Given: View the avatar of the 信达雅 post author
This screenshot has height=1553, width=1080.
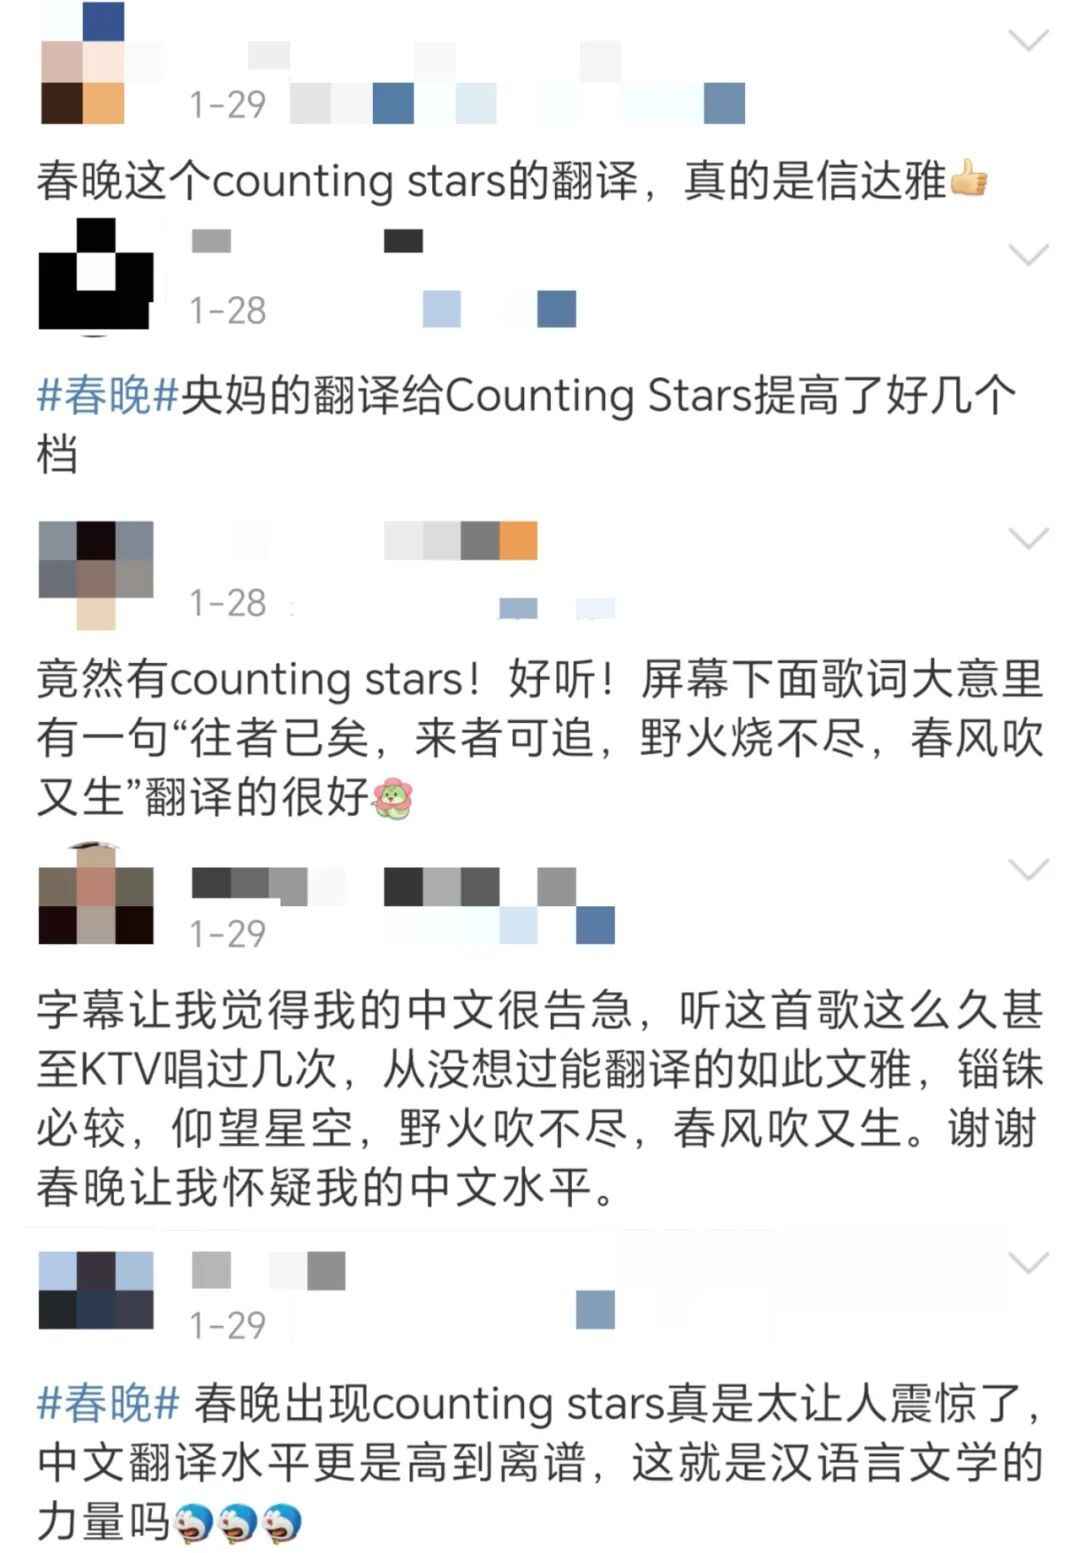Looking at the screenshot, I should [x=82, y=62].
